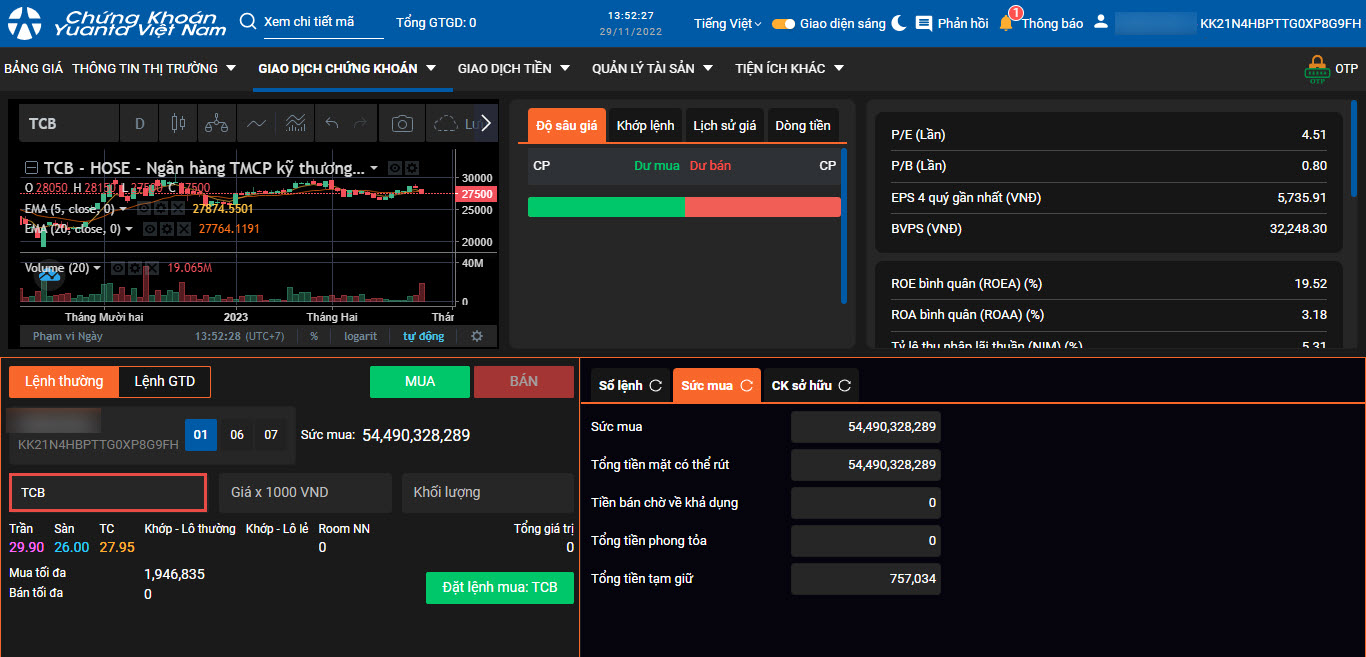Remove the Volume indicator
Screen dimensions: 1366x657
click(151, 268)
